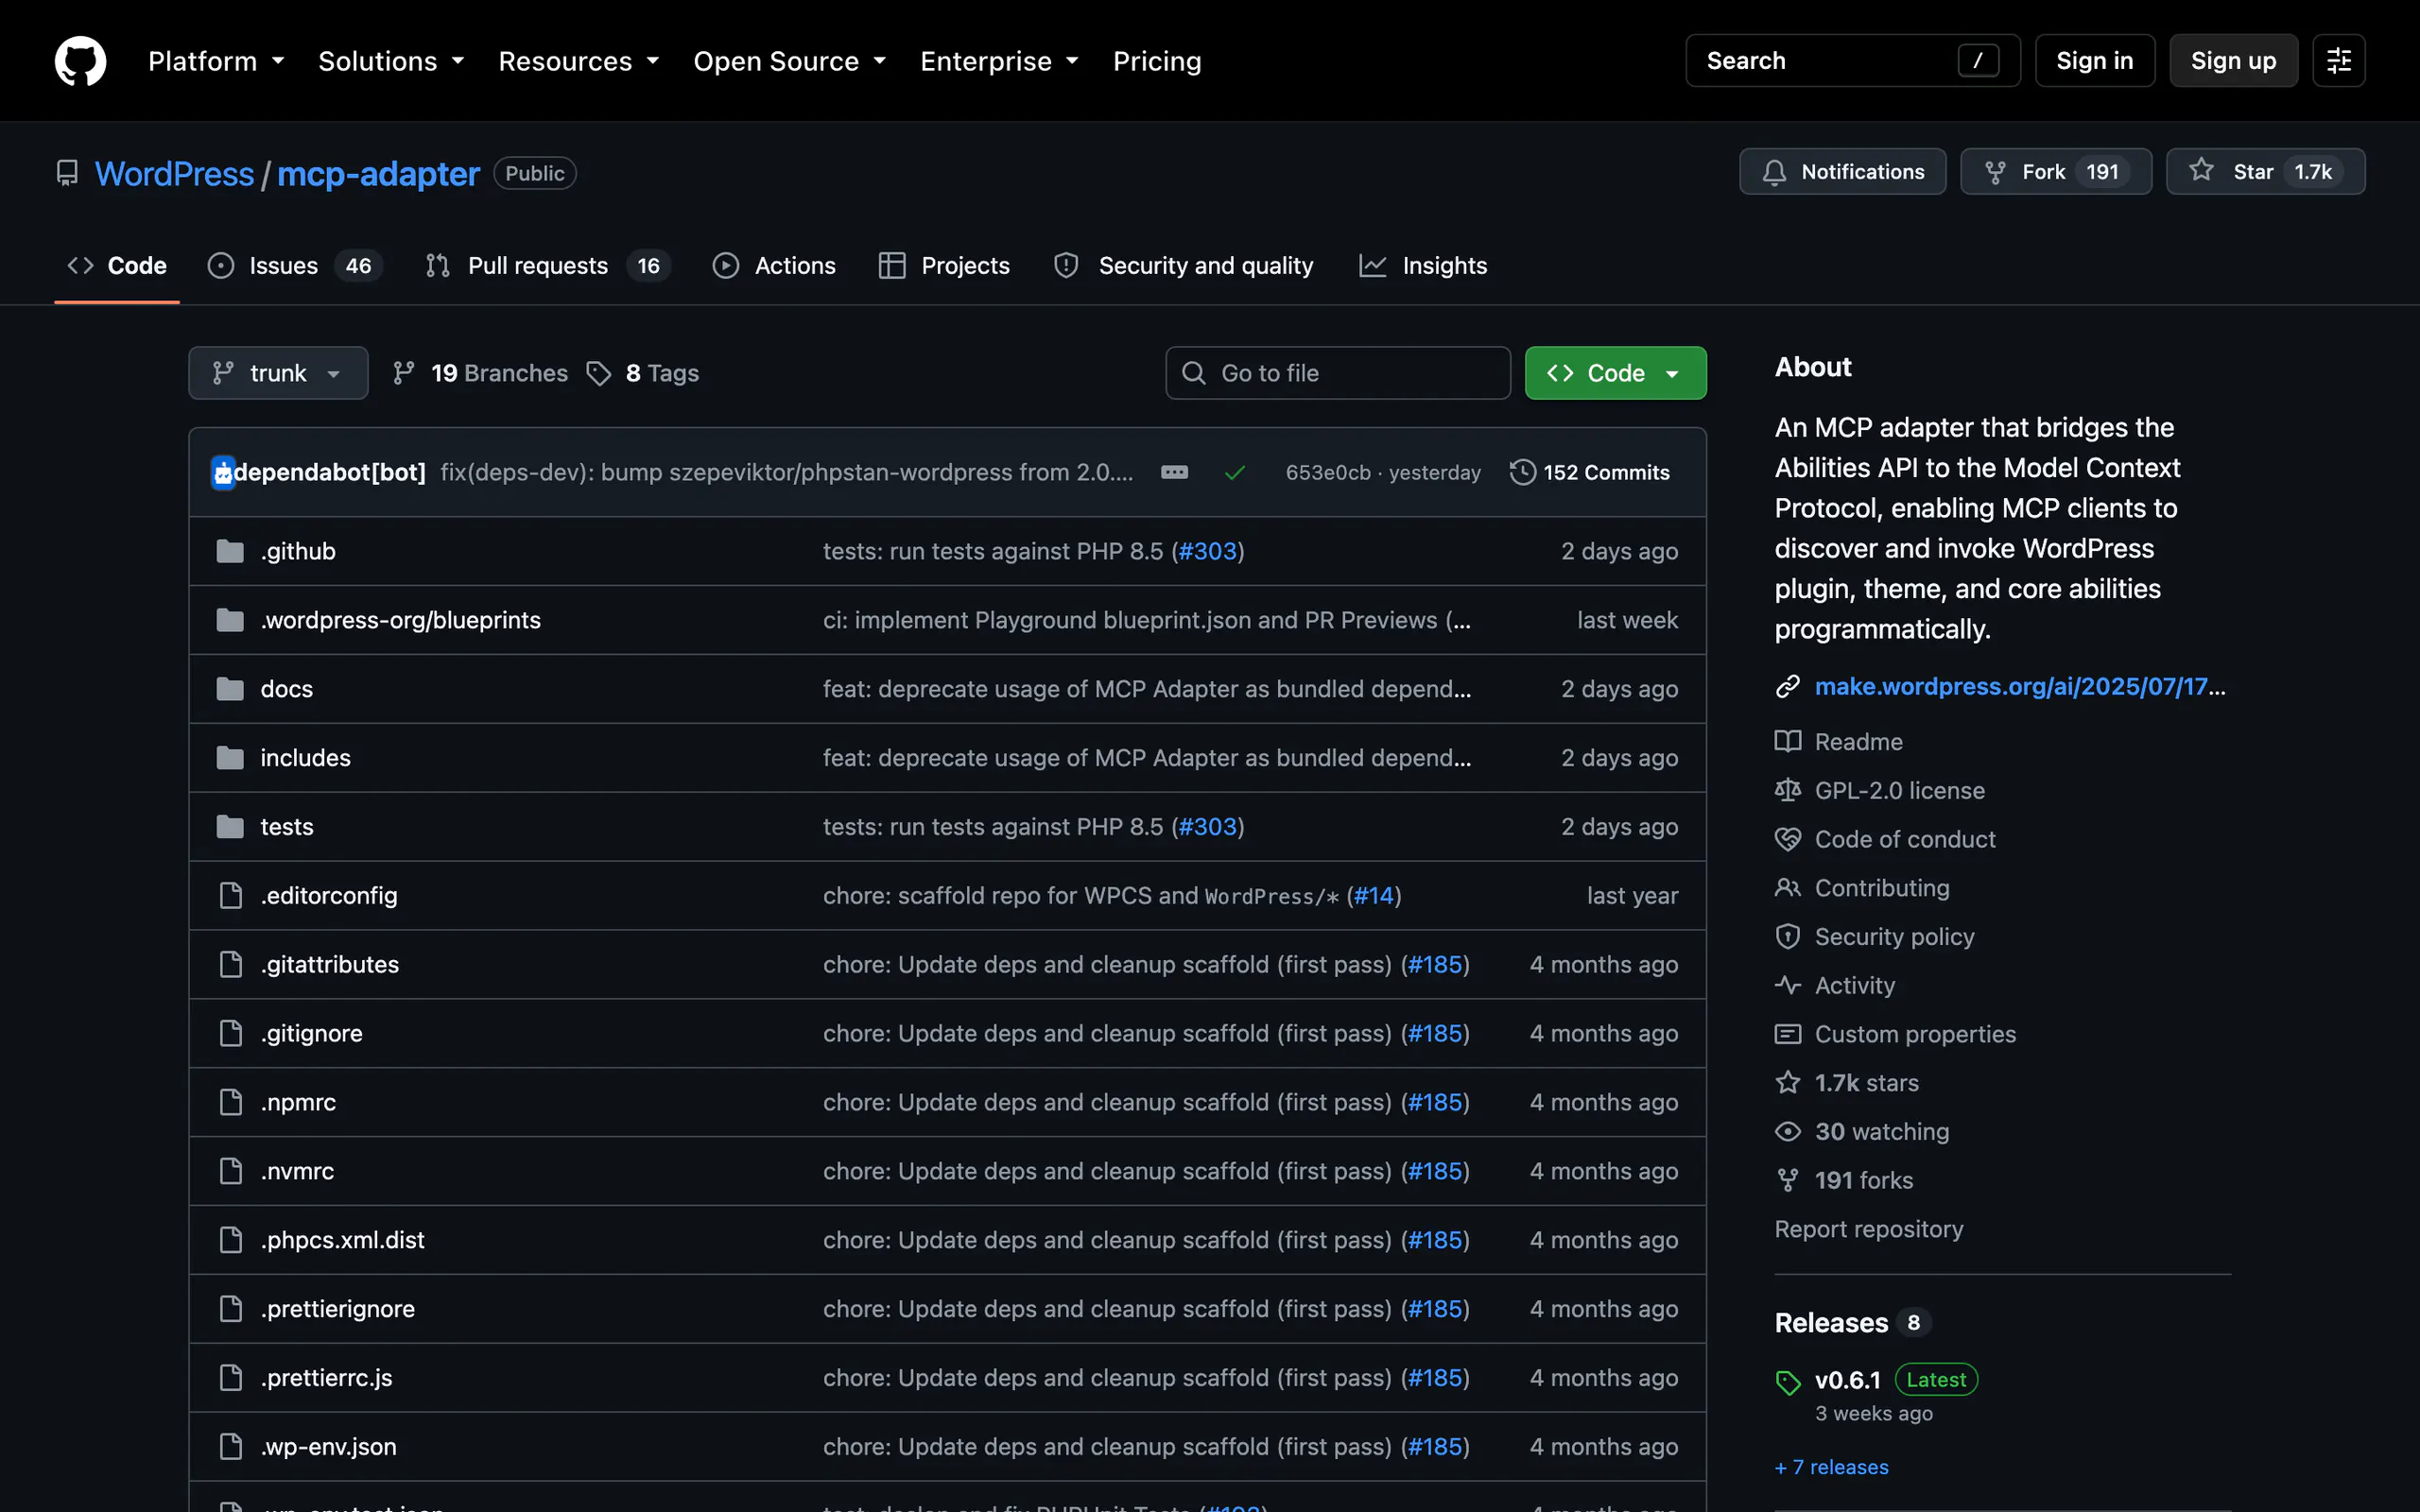
Task: Open the 19 Branches list
Action: (x=480, y=373)
